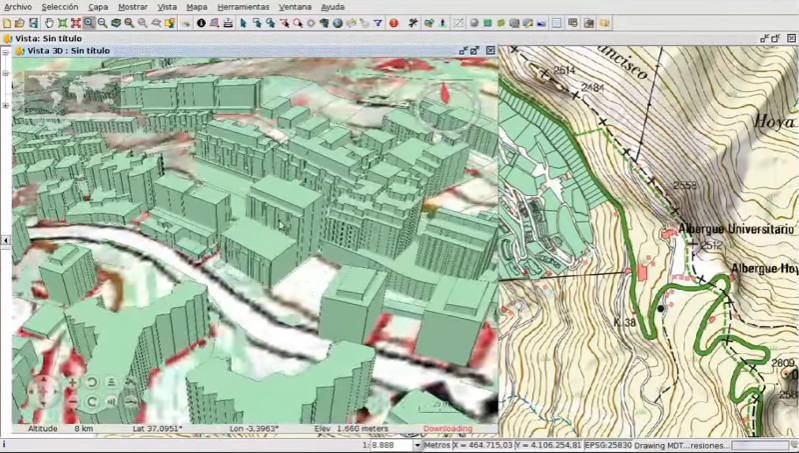Click the red stop icon in the toolbar
The height and width of the screenshot is (453, 799).
pos(393,22)
